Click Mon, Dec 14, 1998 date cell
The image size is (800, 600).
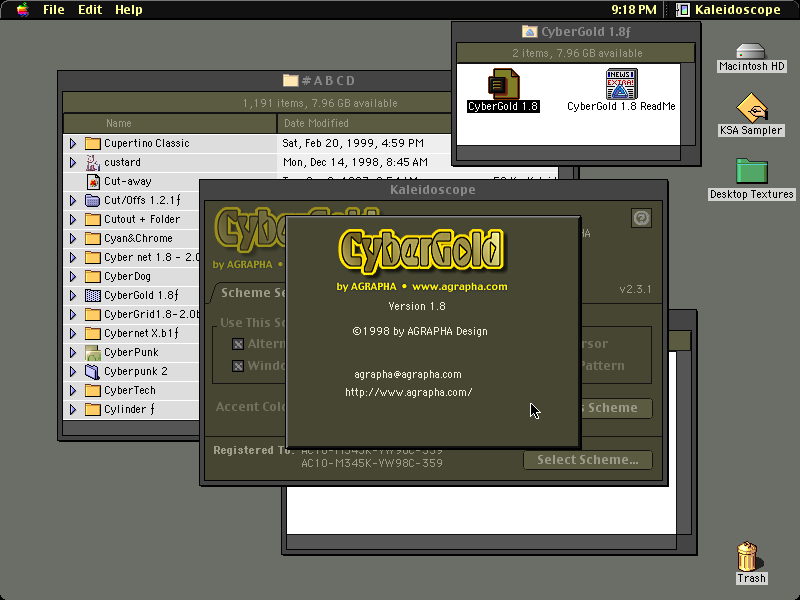click(355, 162)
